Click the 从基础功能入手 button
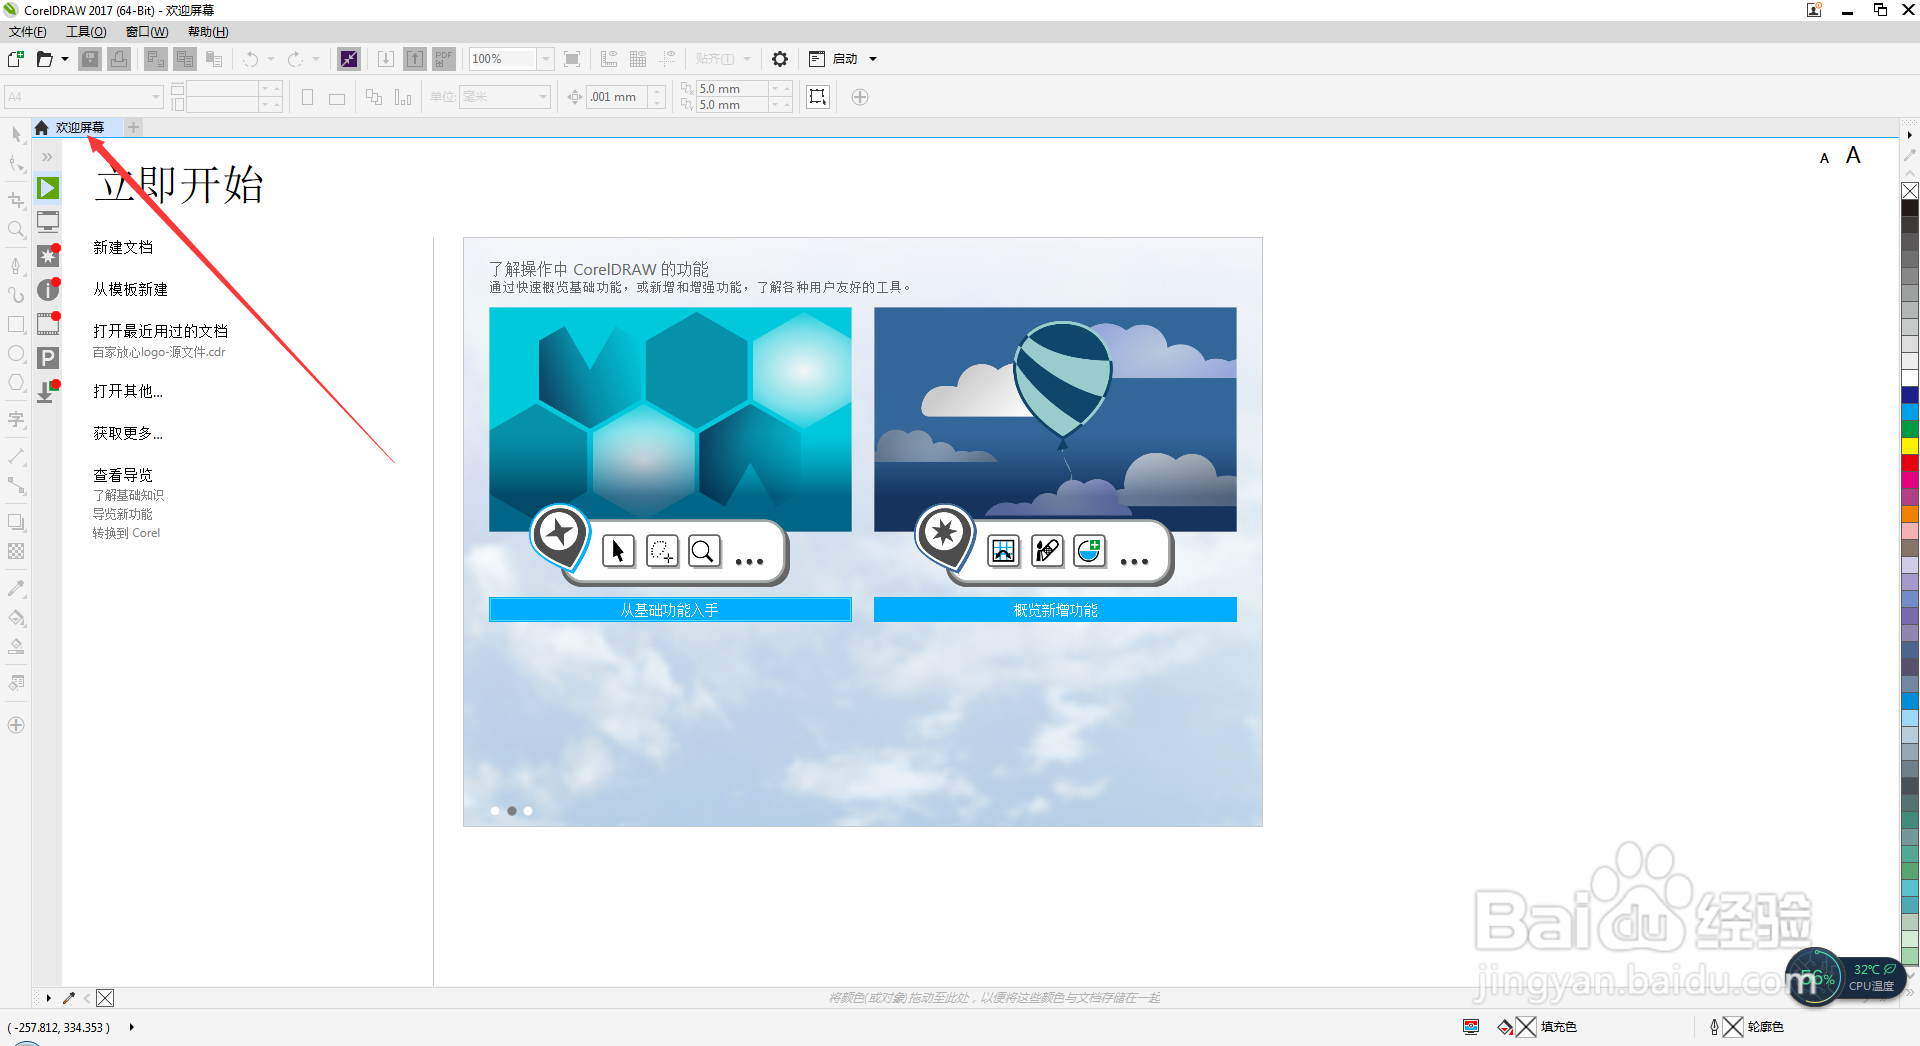 [x=670, y=610]
